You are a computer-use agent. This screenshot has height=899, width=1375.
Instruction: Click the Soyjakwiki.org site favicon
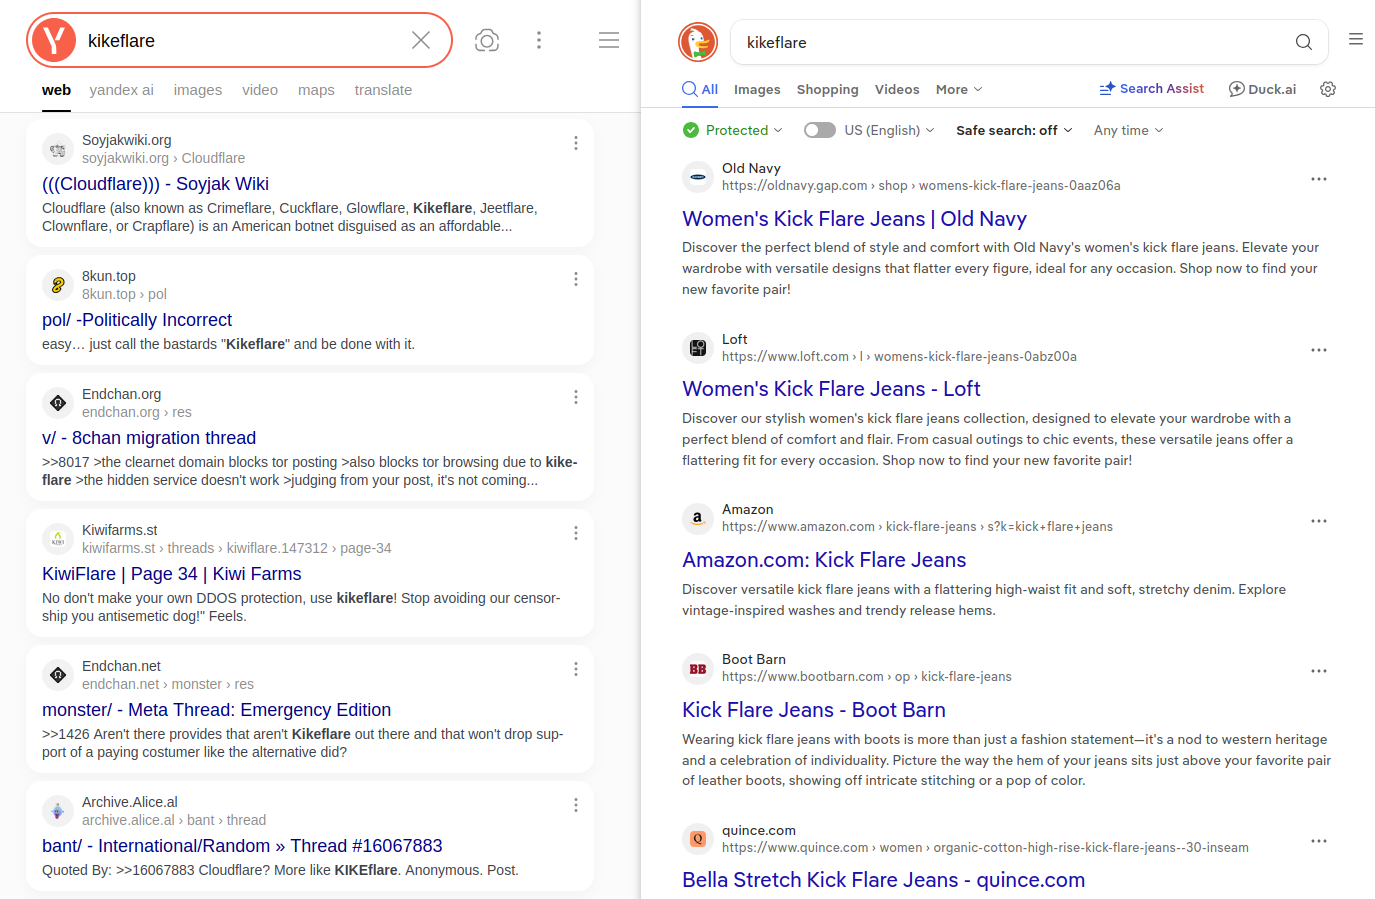58,149
